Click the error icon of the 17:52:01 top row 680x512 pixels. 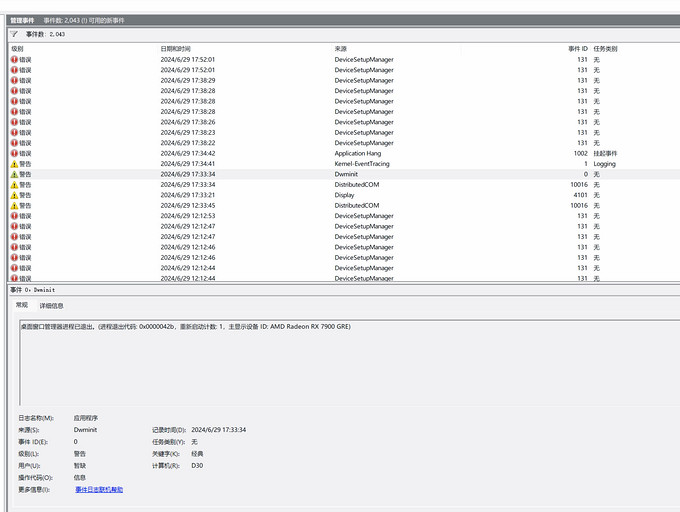click(14, 59)
